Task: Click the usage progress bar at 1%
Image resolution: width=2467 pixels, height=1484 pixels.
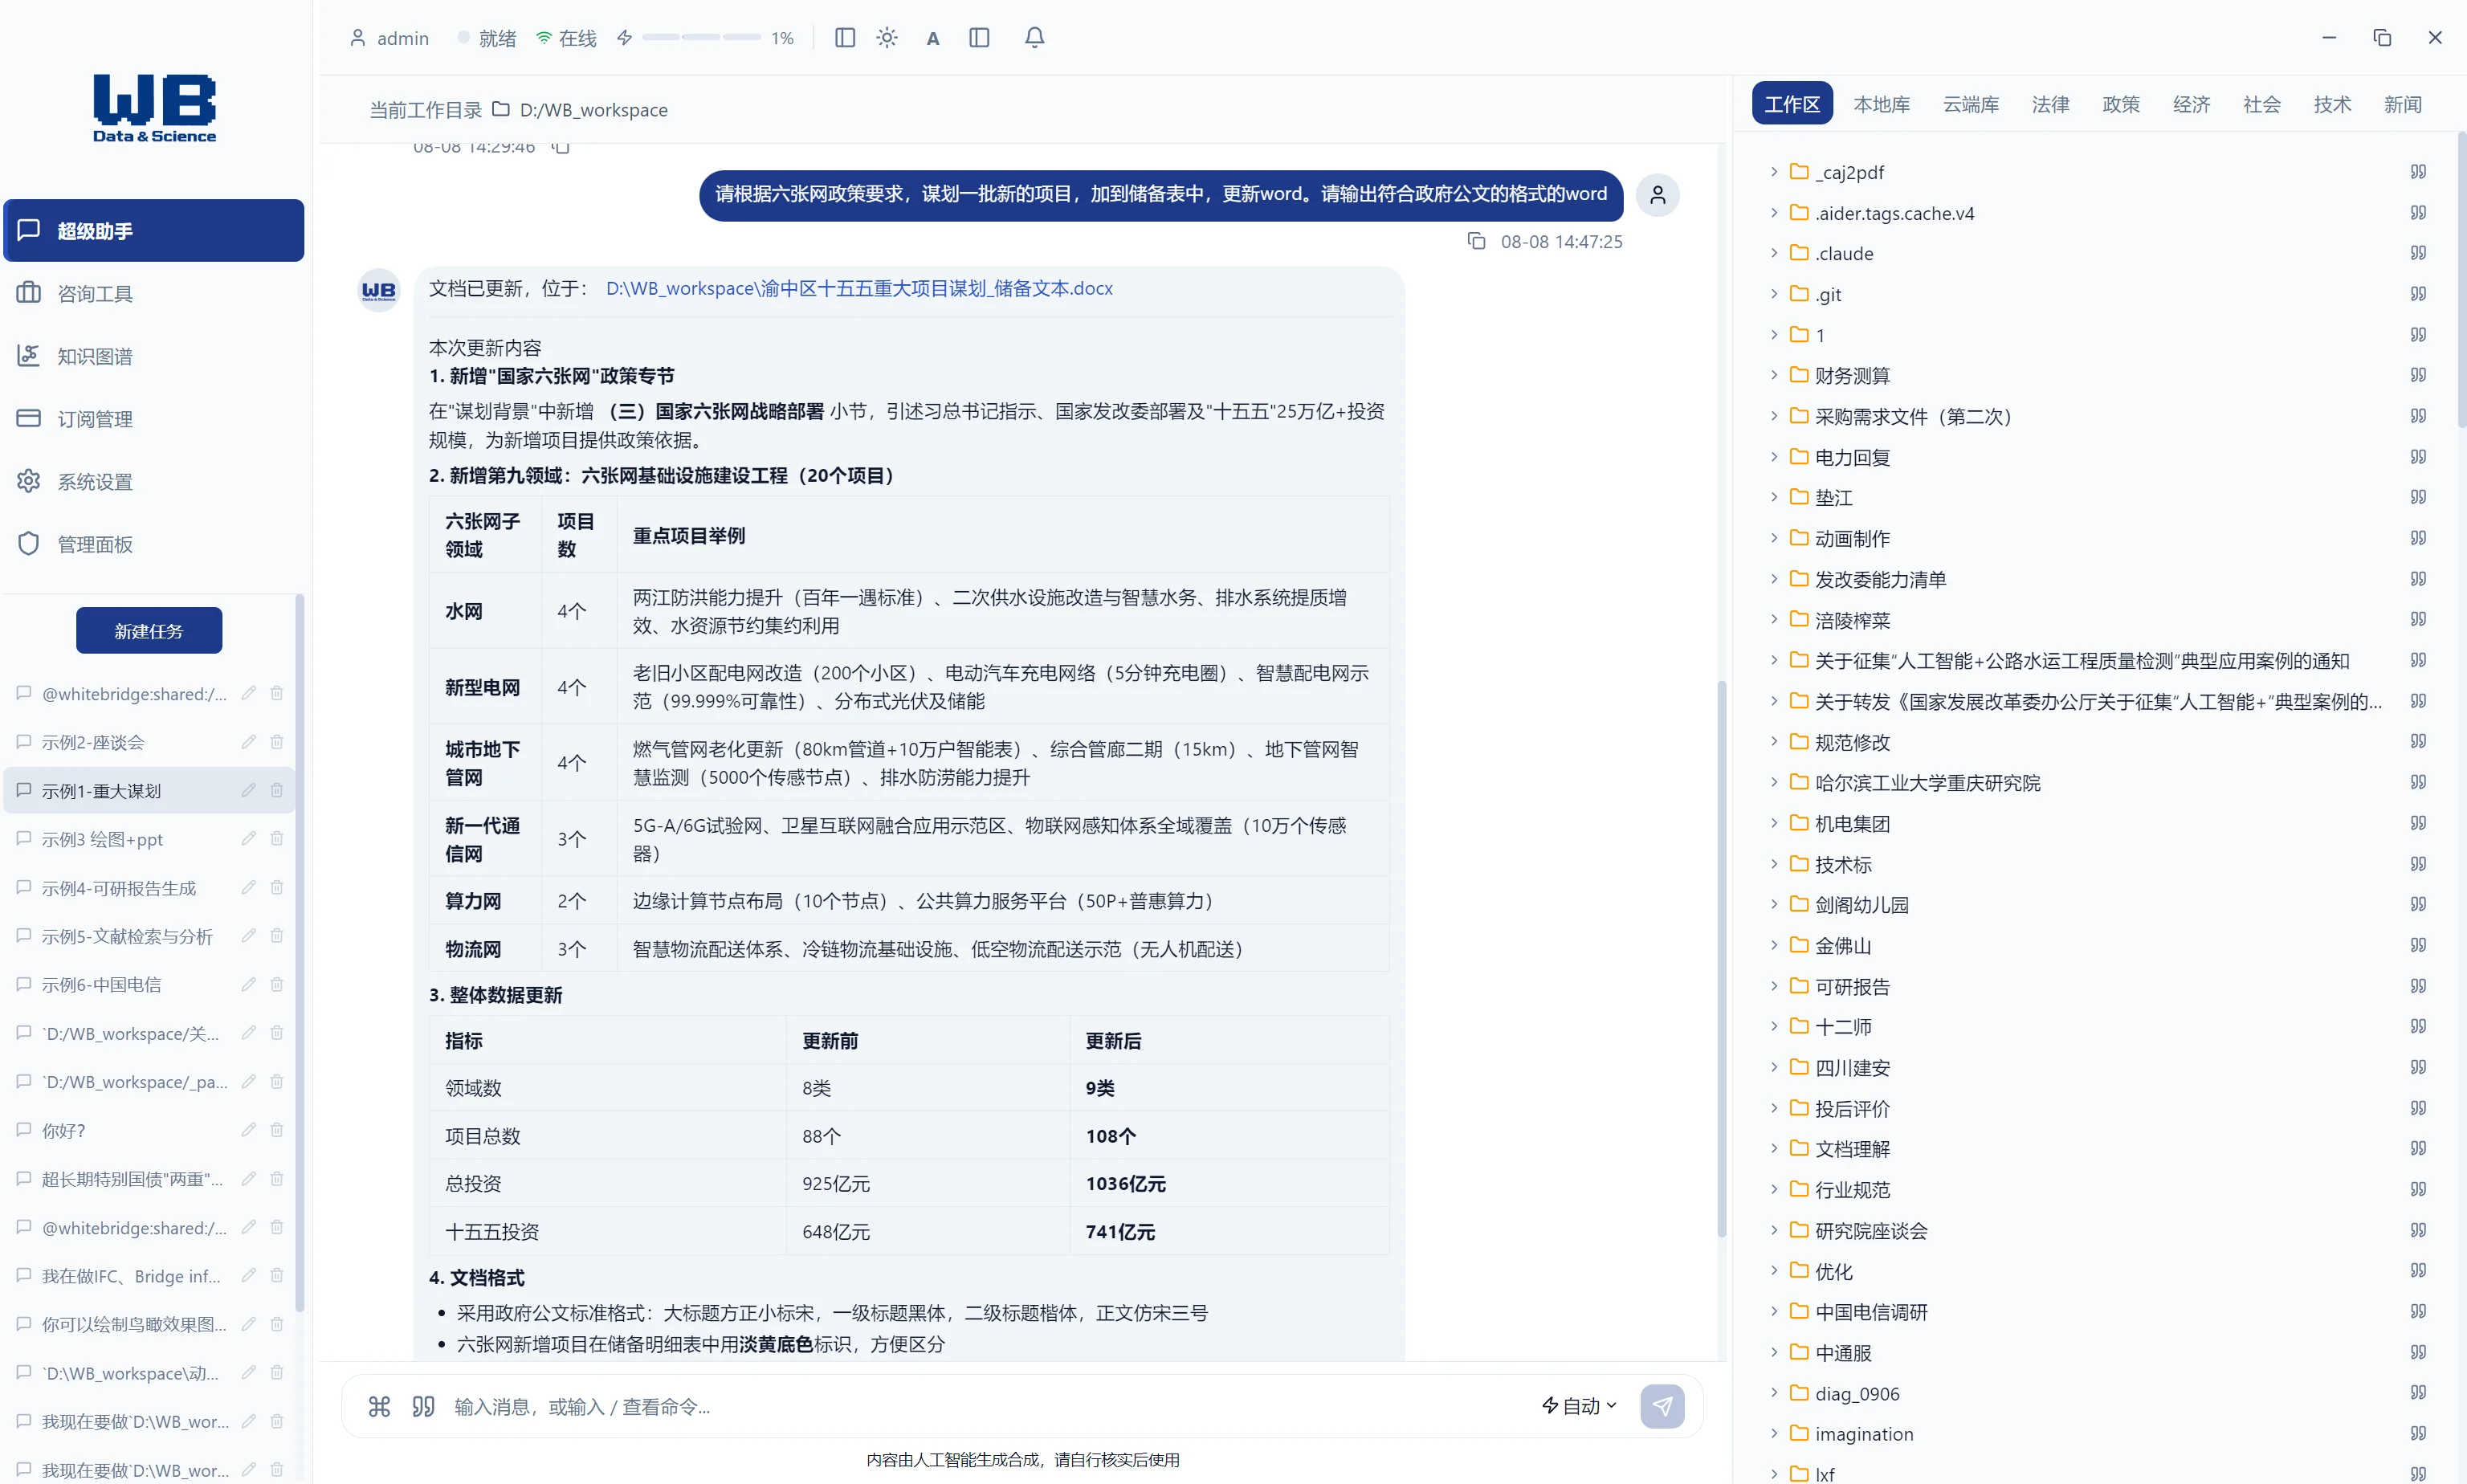Action: [701, 38]
